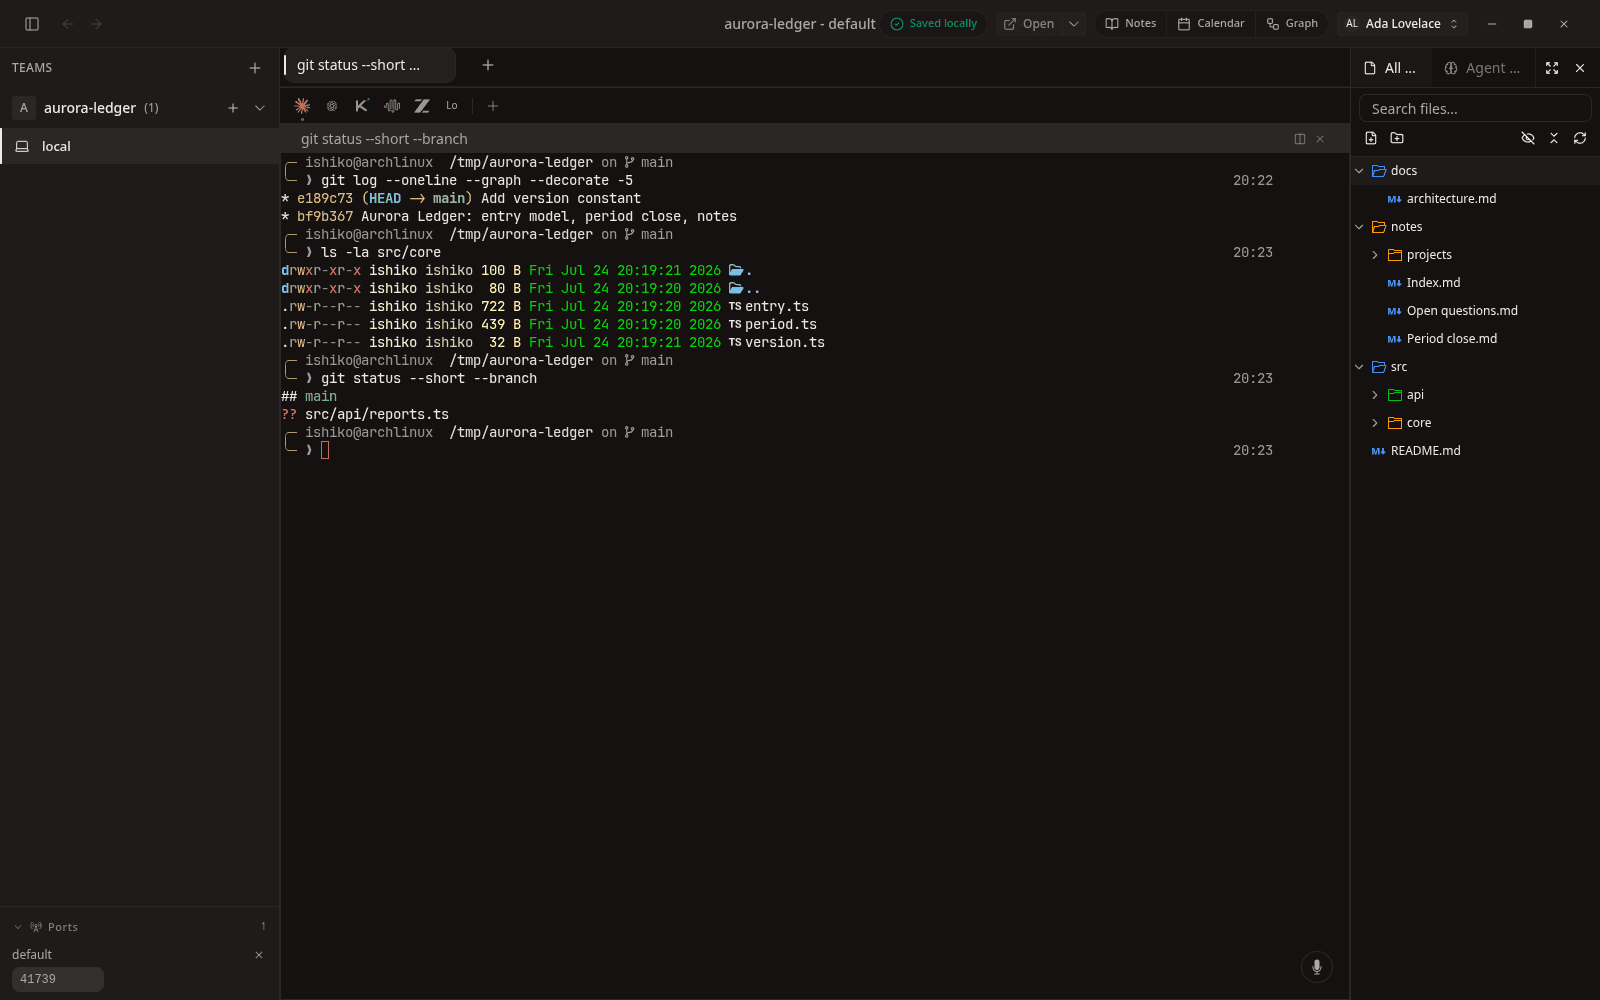
Task: Open Ada Lovelace account menu
Action: (1402, 24)
